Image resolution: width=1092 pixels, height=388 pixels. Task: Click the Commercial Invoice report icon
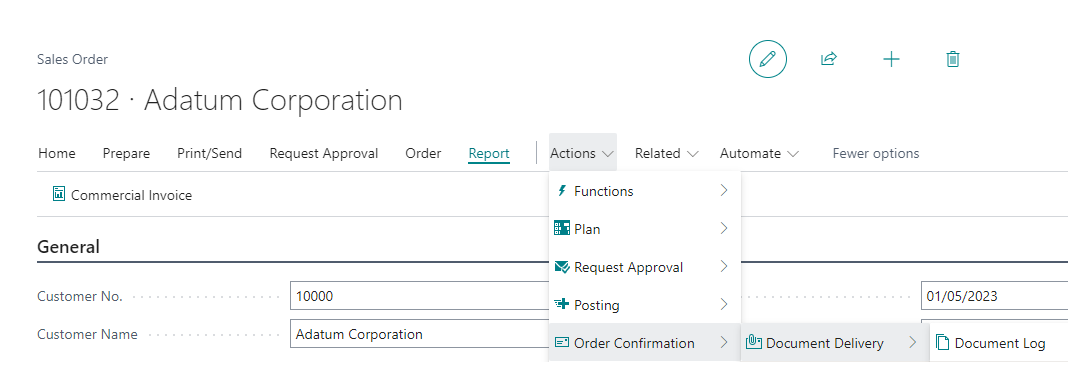[x=59, y=194]
